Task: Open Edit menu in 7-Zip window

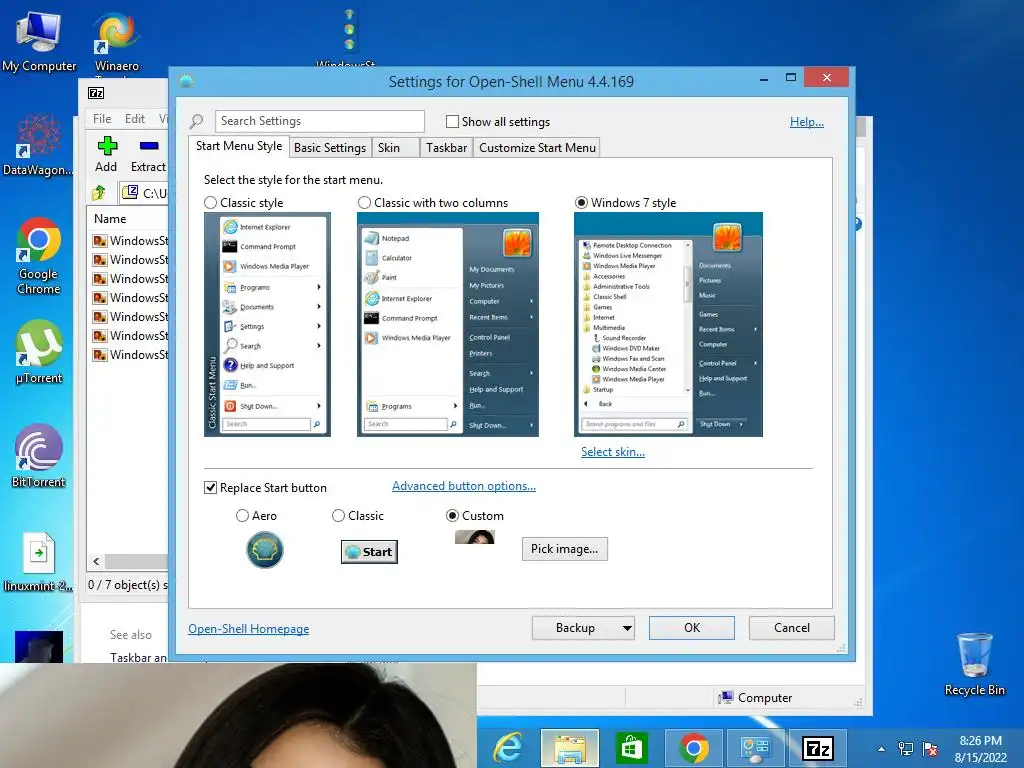Action: pyautogui.click(x=135, y=119)
